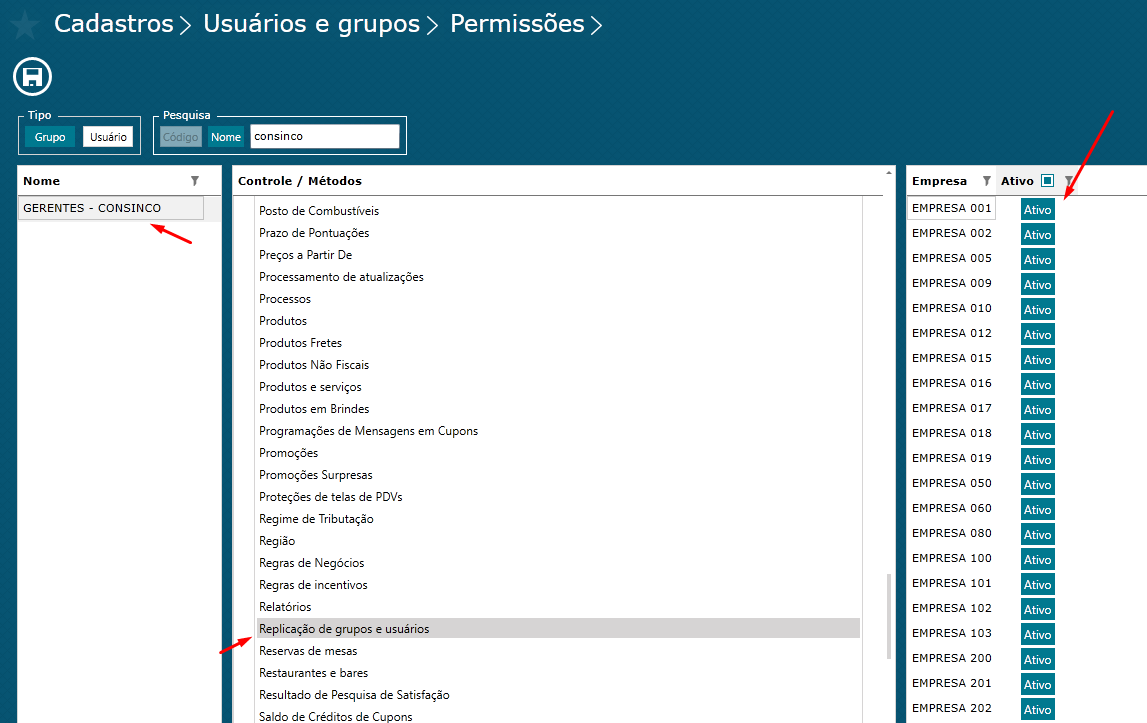Open the Ativo column filter
The height and width of the screenshot is (723, 1147).
tap(1069, 181)
